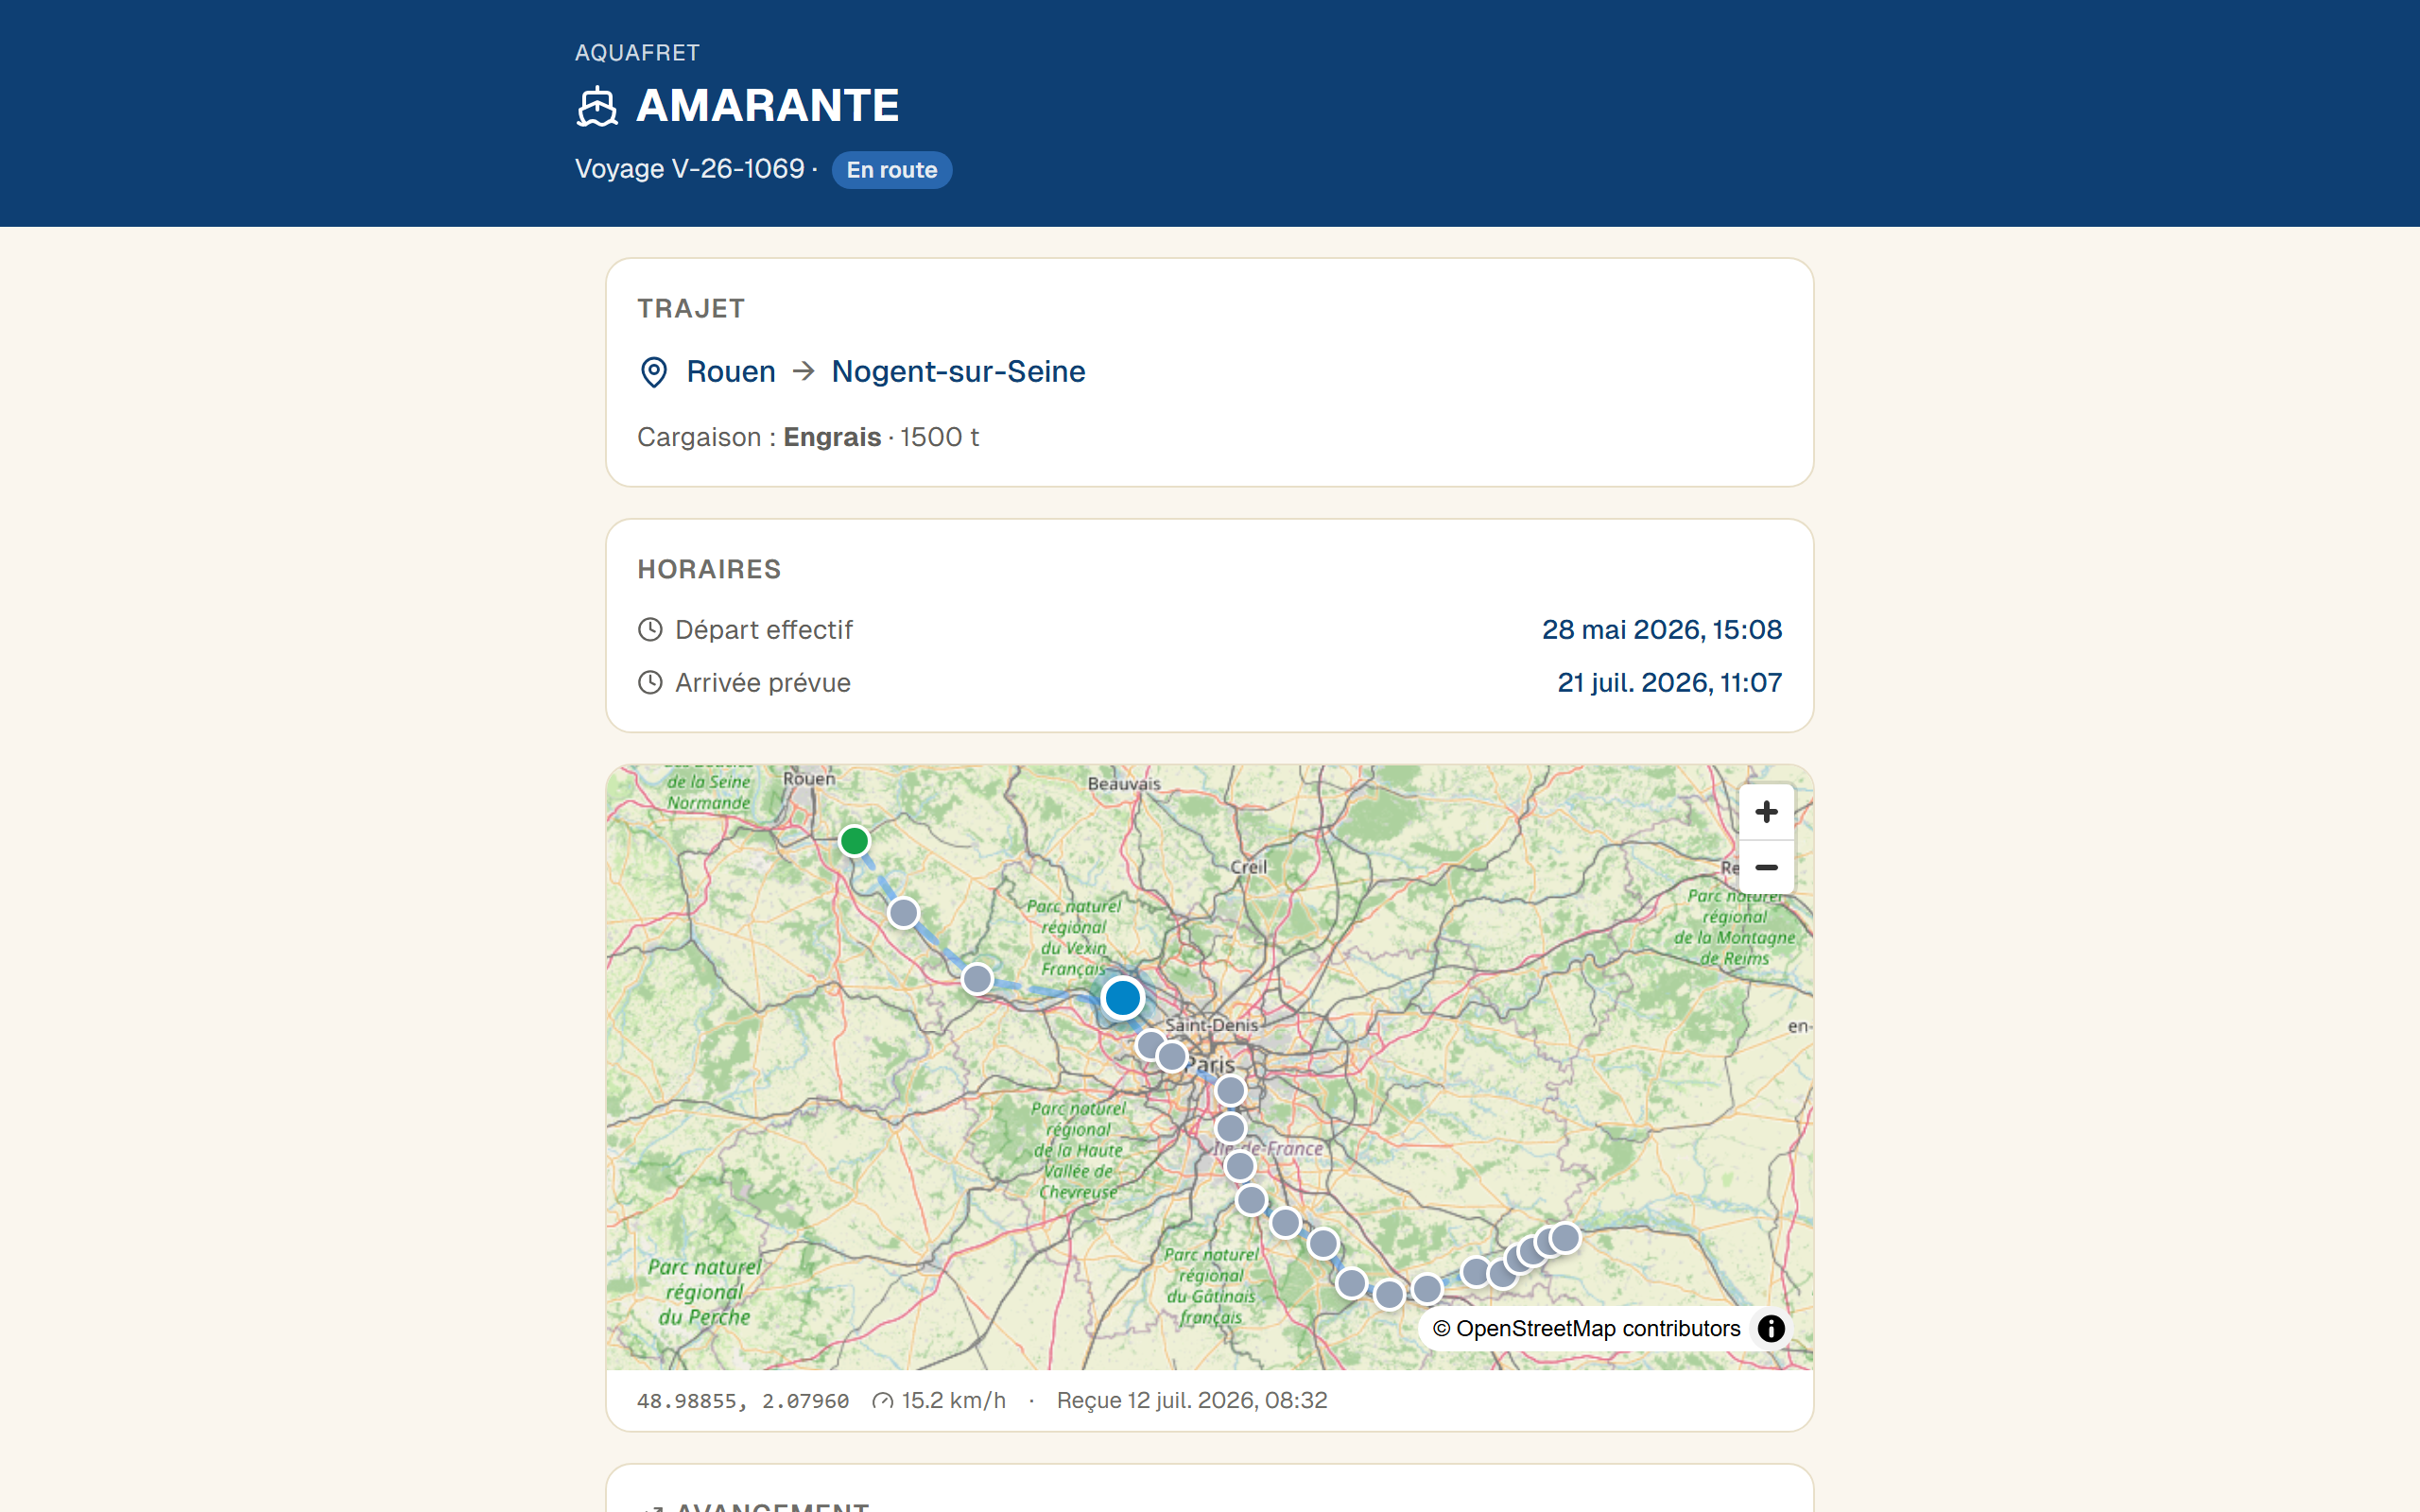Click the 21 juil. 2026 arrival time
The height and width of the screenshot is (1512, 2420).
[1669, 682]
